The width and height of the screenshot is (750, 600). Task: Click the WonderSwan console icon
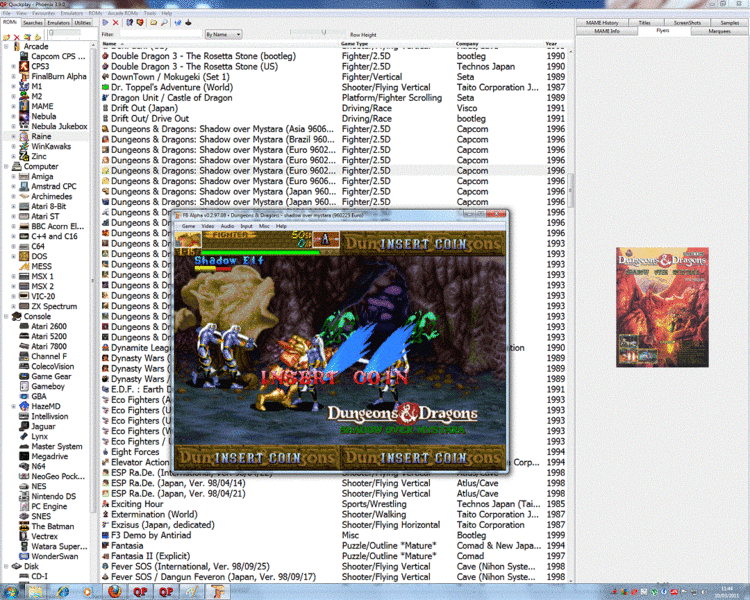[24, 556]
